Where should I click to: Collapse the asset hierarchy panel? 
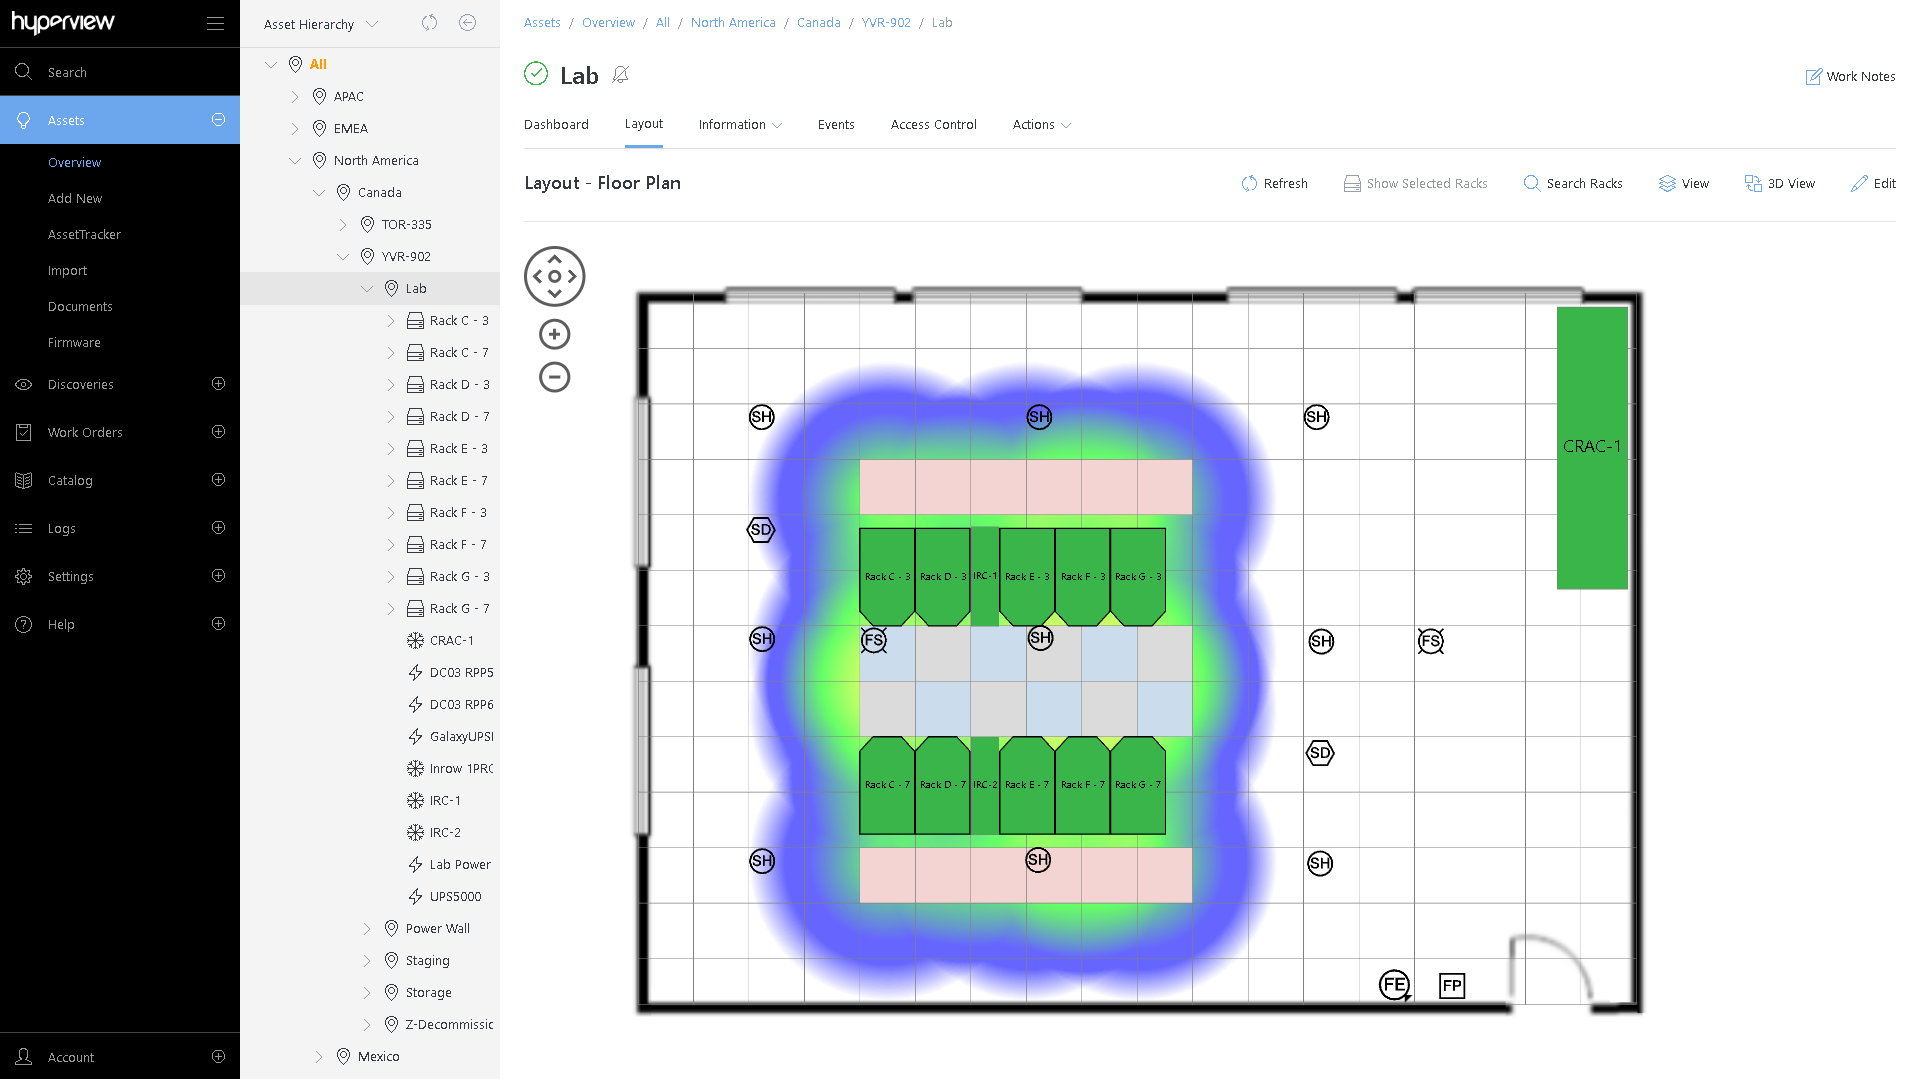[467, 23]
